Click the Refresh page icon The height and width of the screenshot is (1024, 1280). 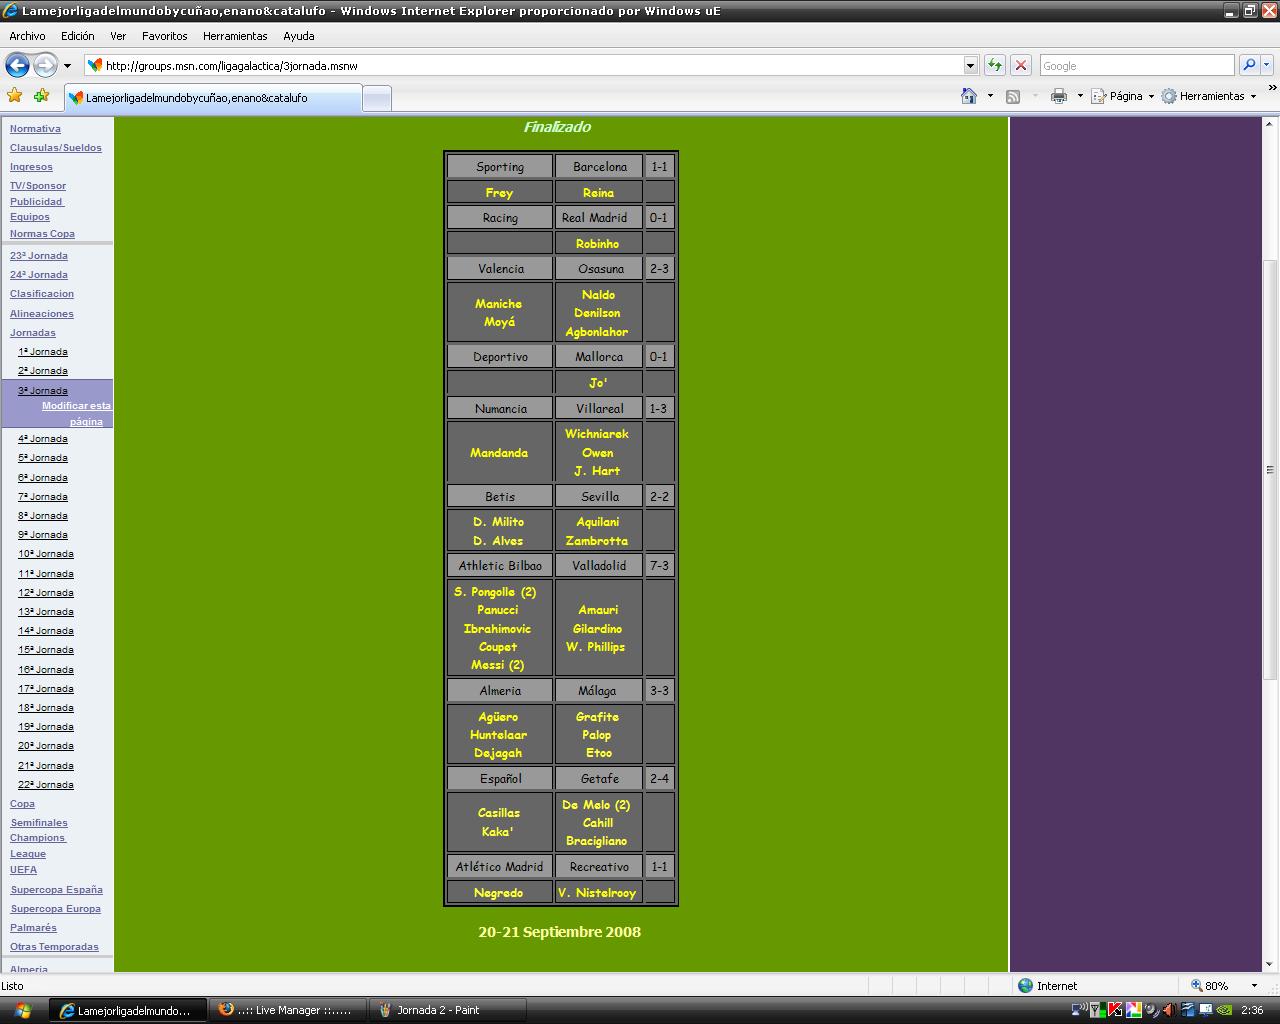[x=994, y=66]
